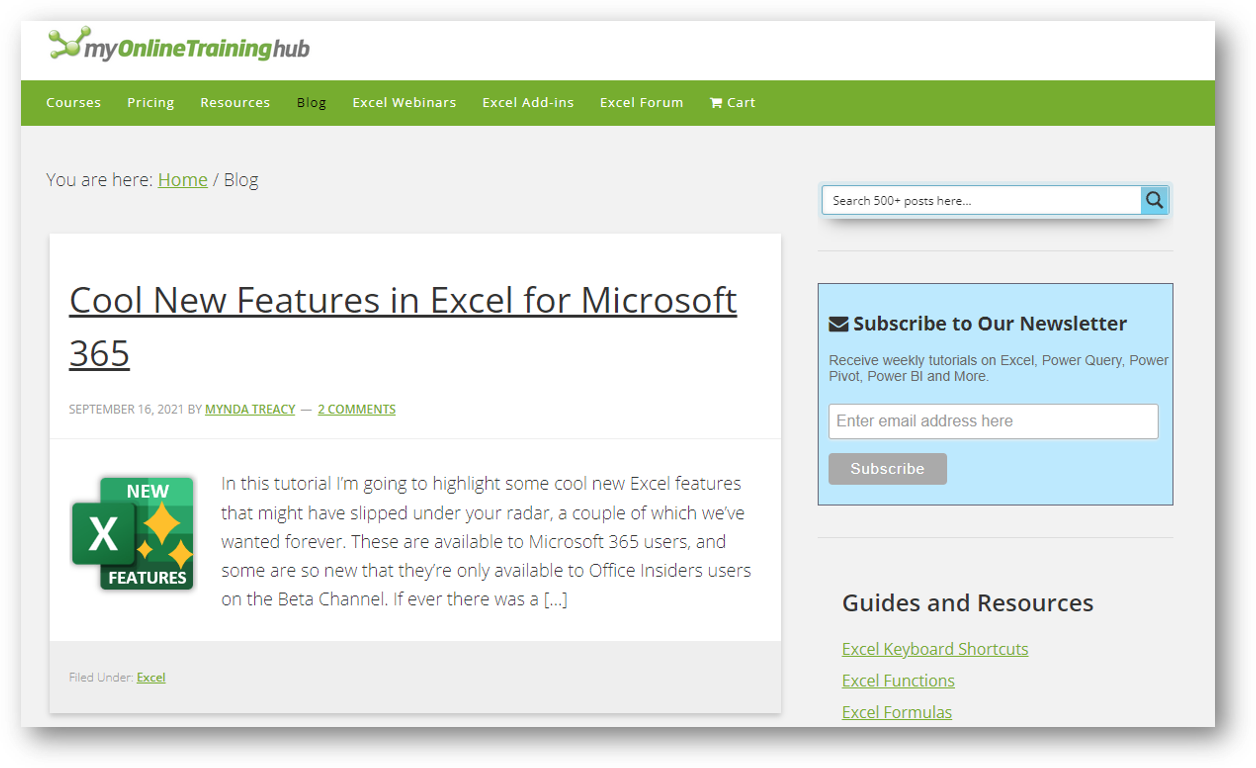Click the search magnifying glass icon

click(x=1154, y=200)
